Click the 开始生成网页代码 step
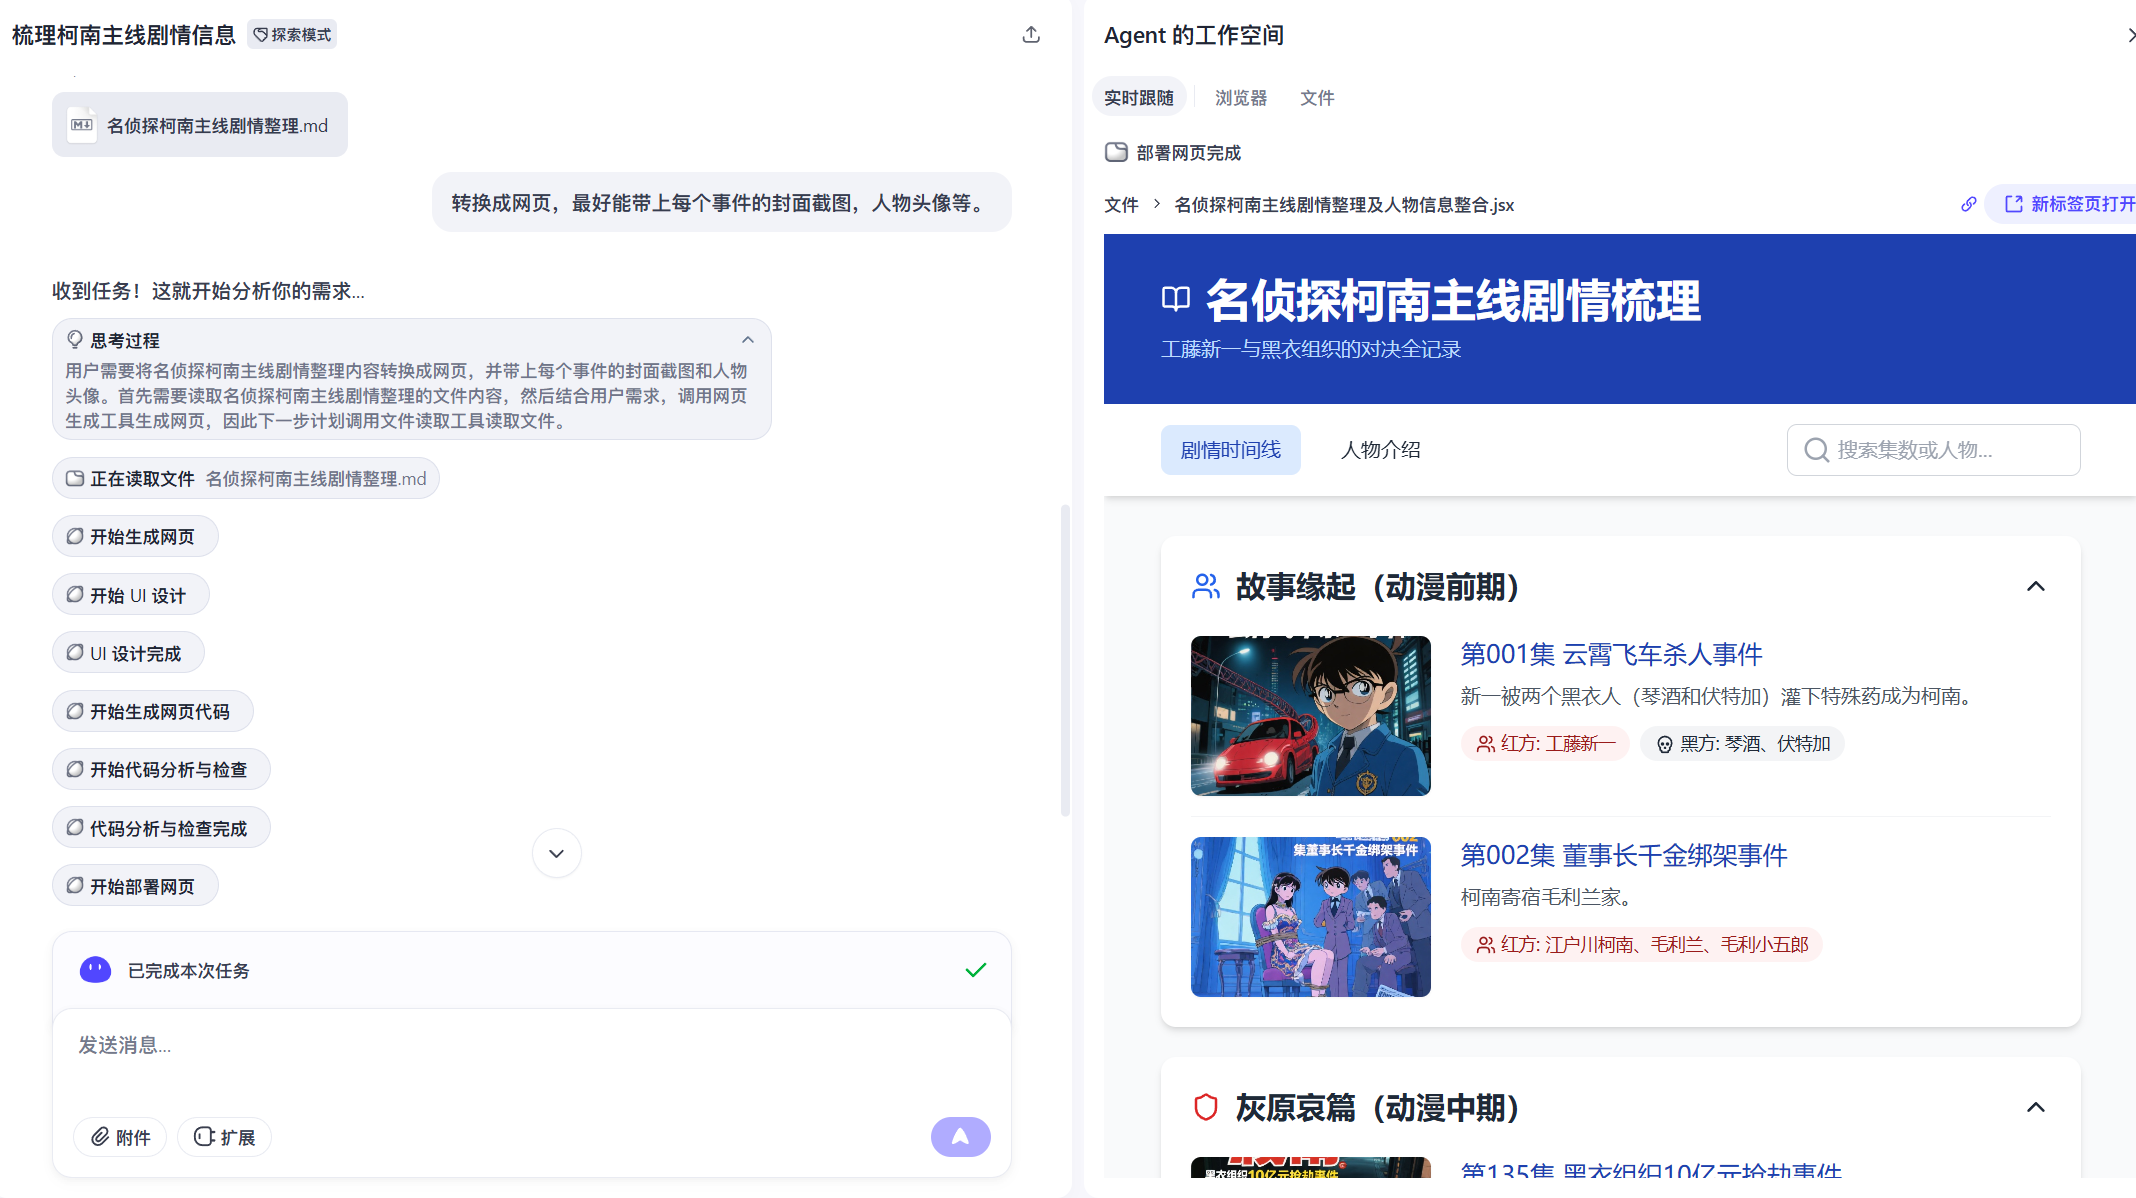The image size is (2136, 1198). 153,711
